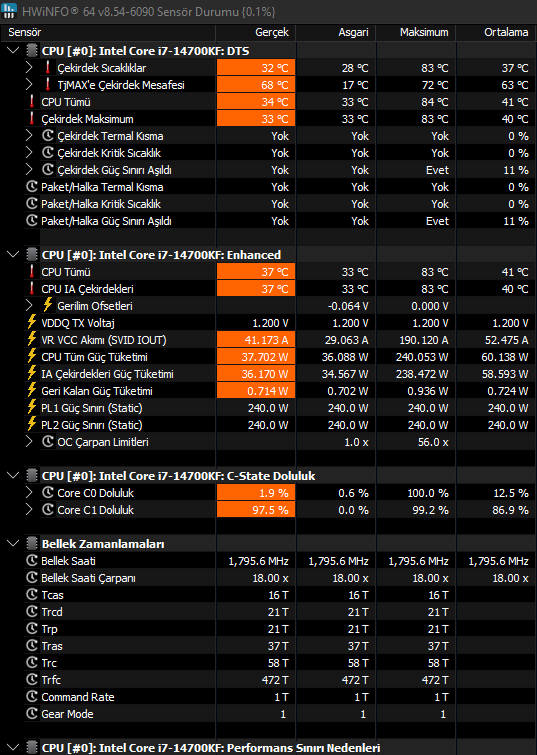Click the 190.120 A maximum current value

[424, 340]
